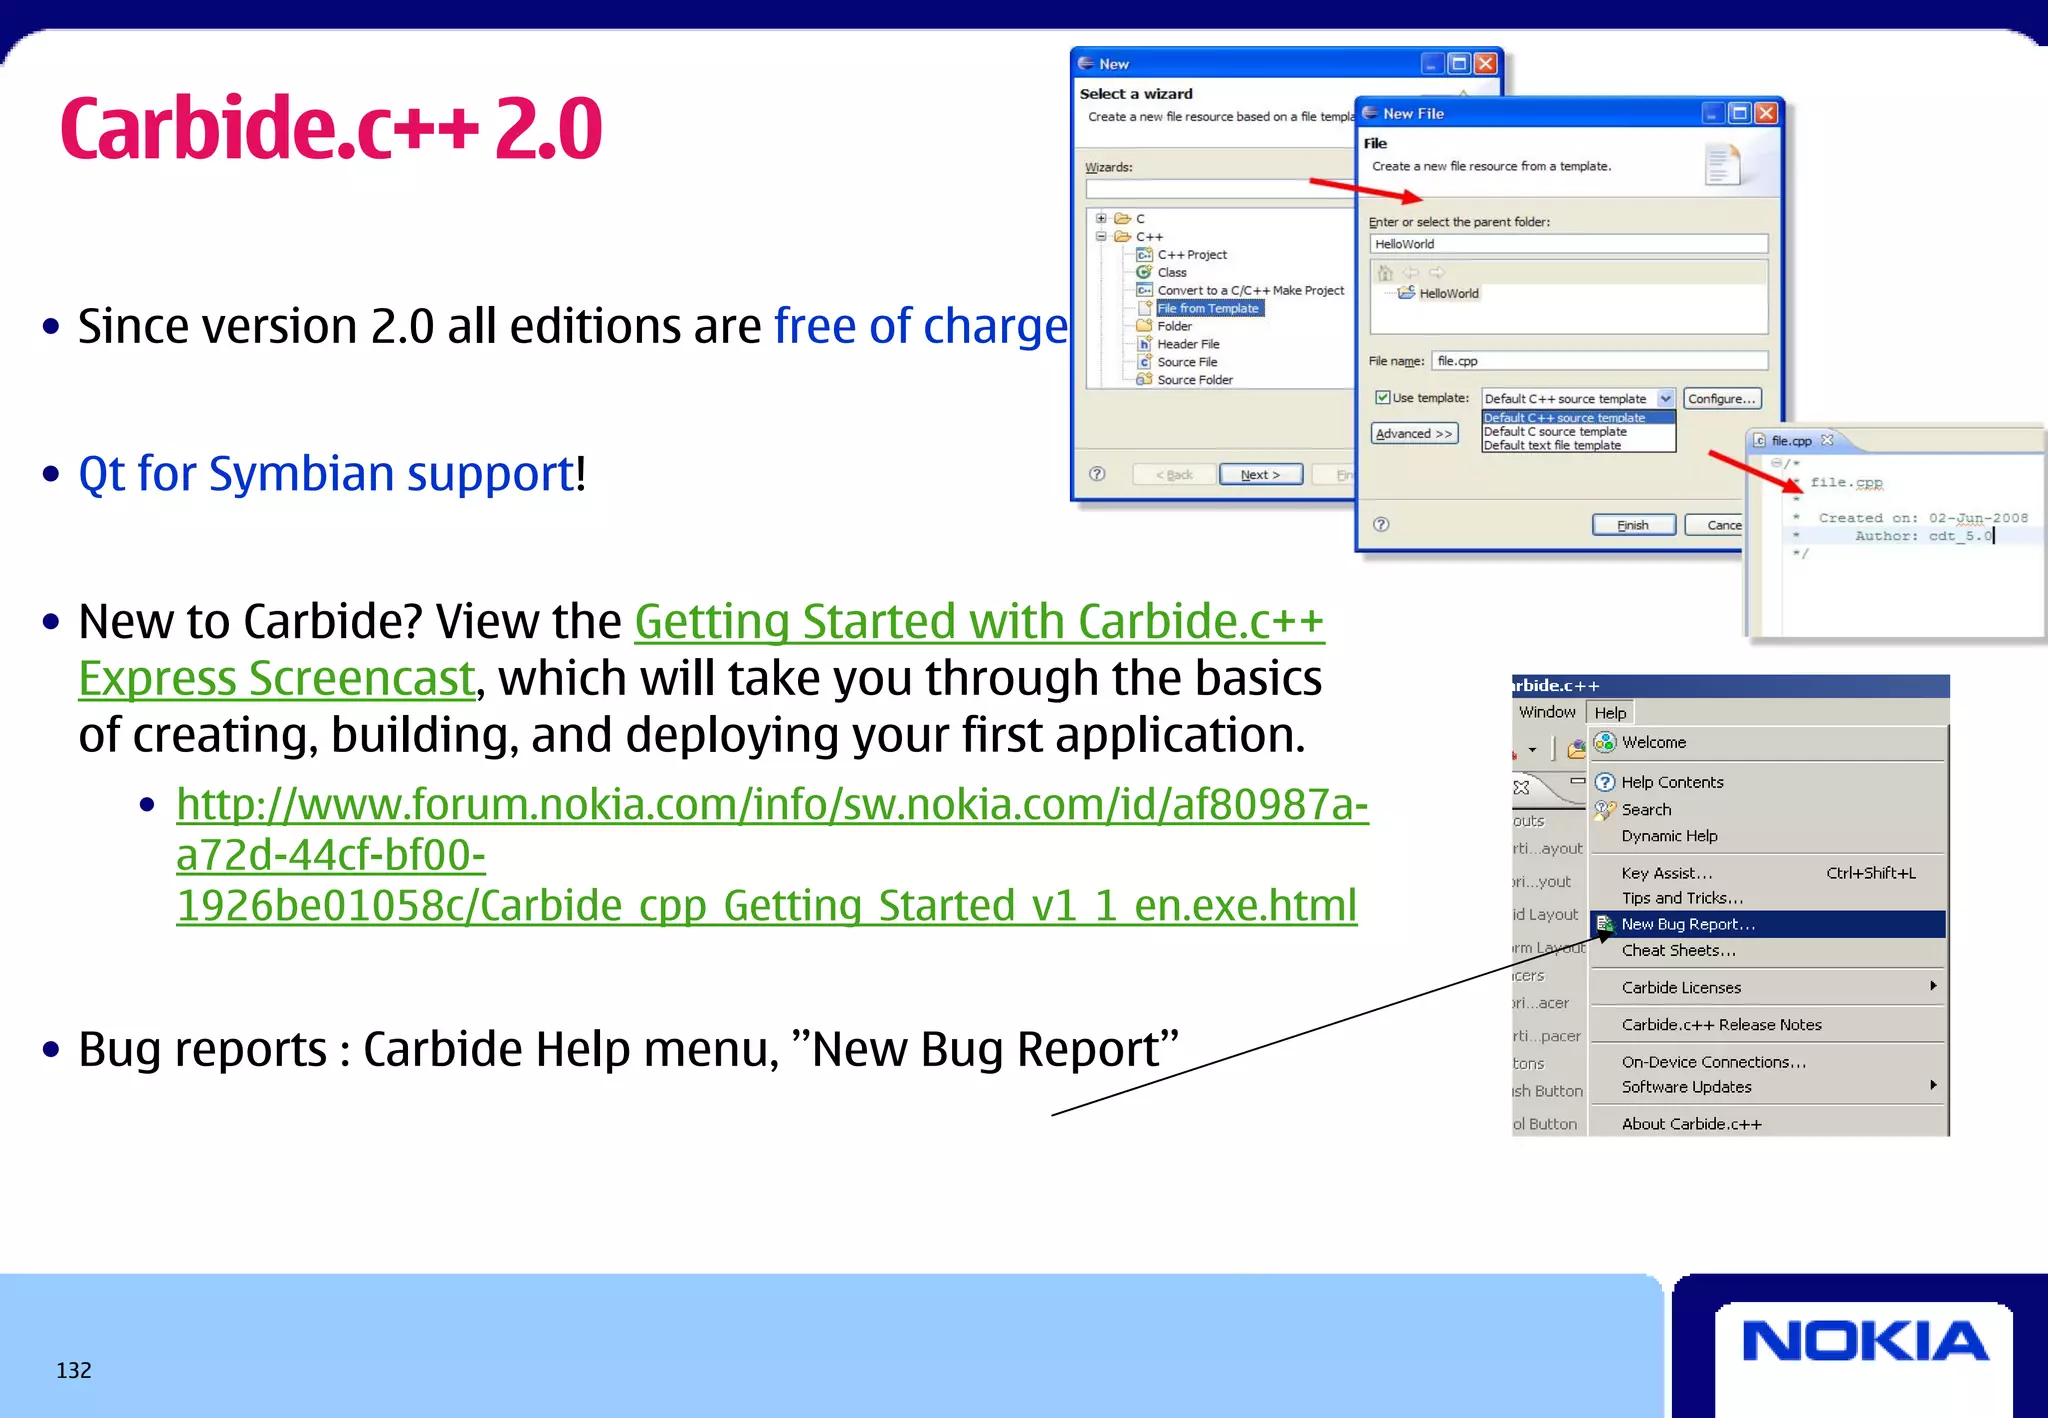Image resolution: width=2048 pixels, height=1418 pixels.
Task: Select Default C++ source template option
Action: point(1578,418)
